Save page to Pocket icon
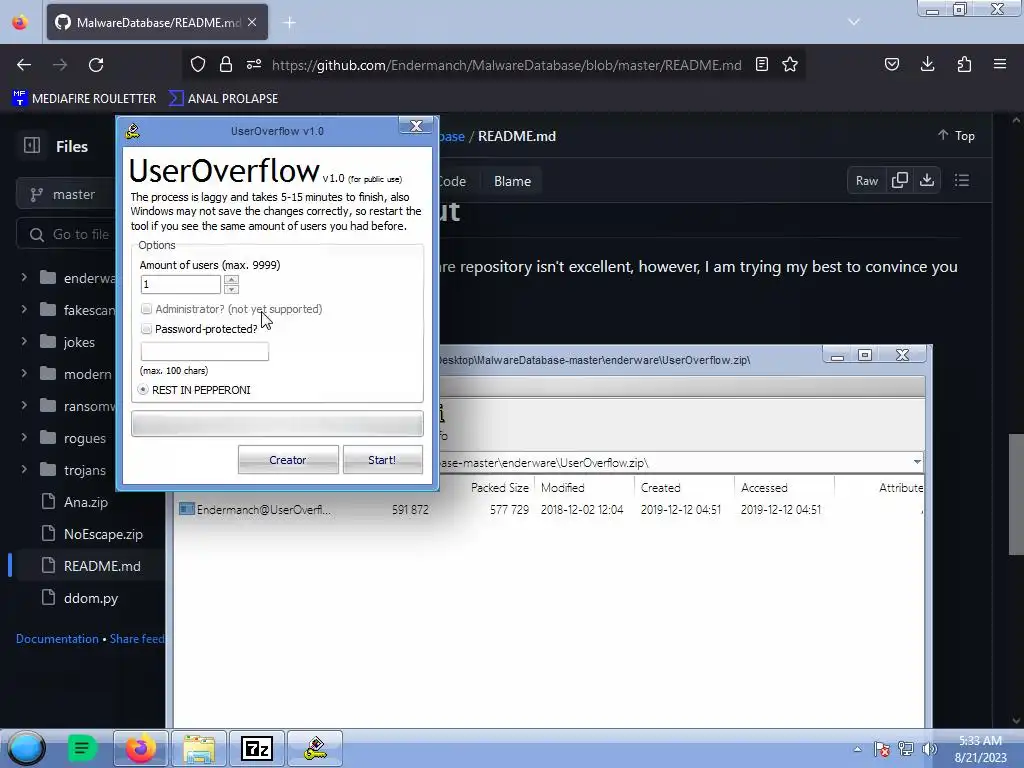Screen dimensions: 1024x768 click(x=891, y=64)
